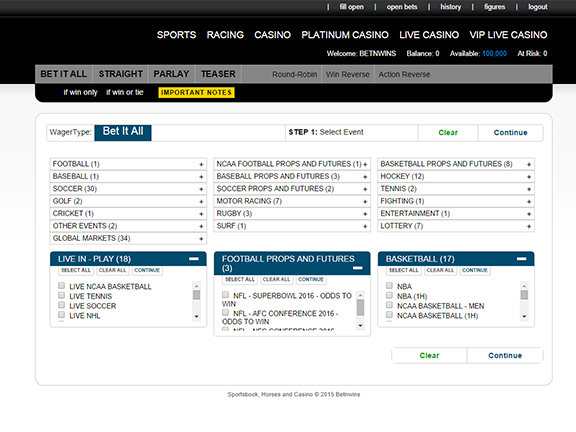Click the Available balance 100,000 link
The height and width of the screenshot is (432, 576).
tap(494, 54)
